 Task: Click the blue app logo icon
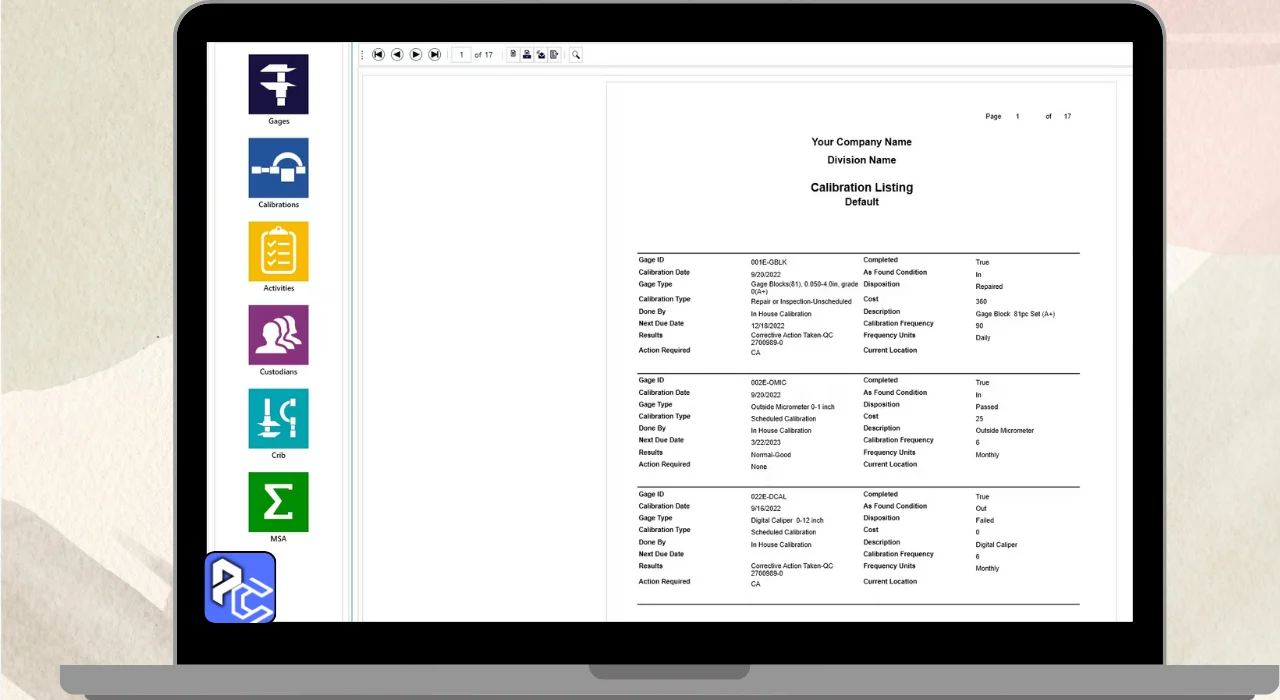point(240,588)
